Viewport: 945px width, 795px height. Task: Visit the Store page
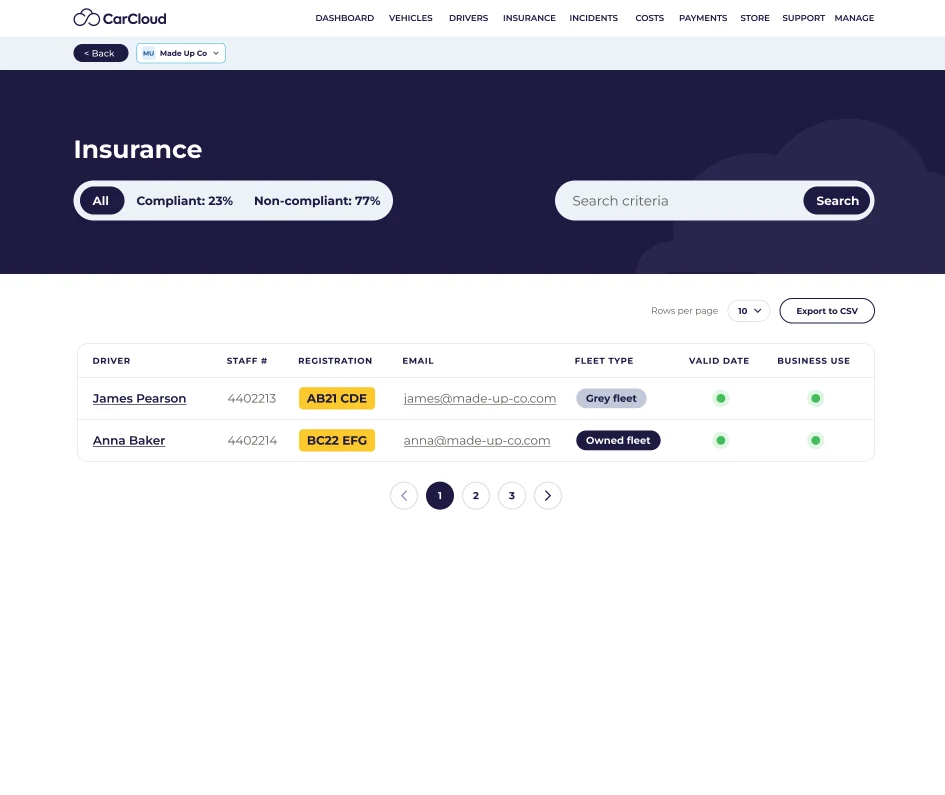click(755, 18)
